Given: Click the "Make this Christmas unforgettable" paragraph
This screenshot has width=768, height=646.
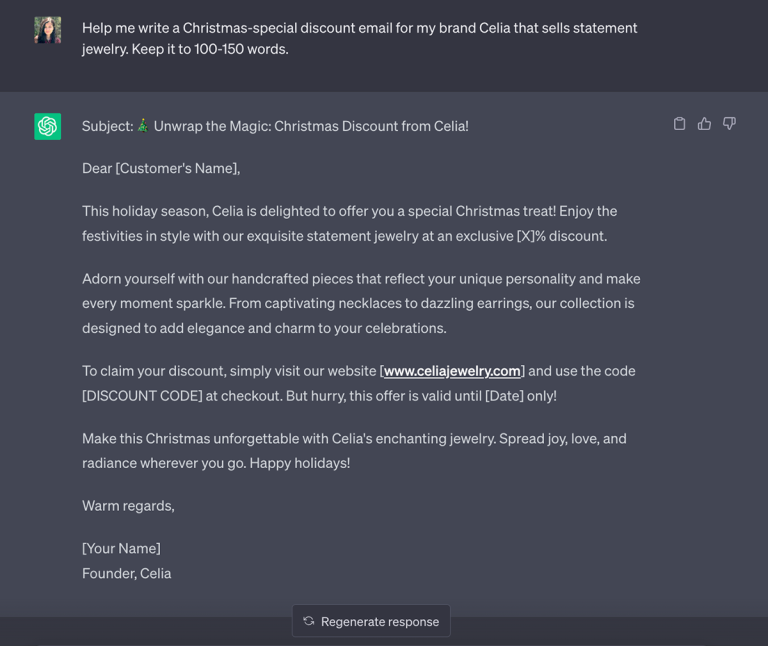Looking at the screenshot, I should pos(354,451).
